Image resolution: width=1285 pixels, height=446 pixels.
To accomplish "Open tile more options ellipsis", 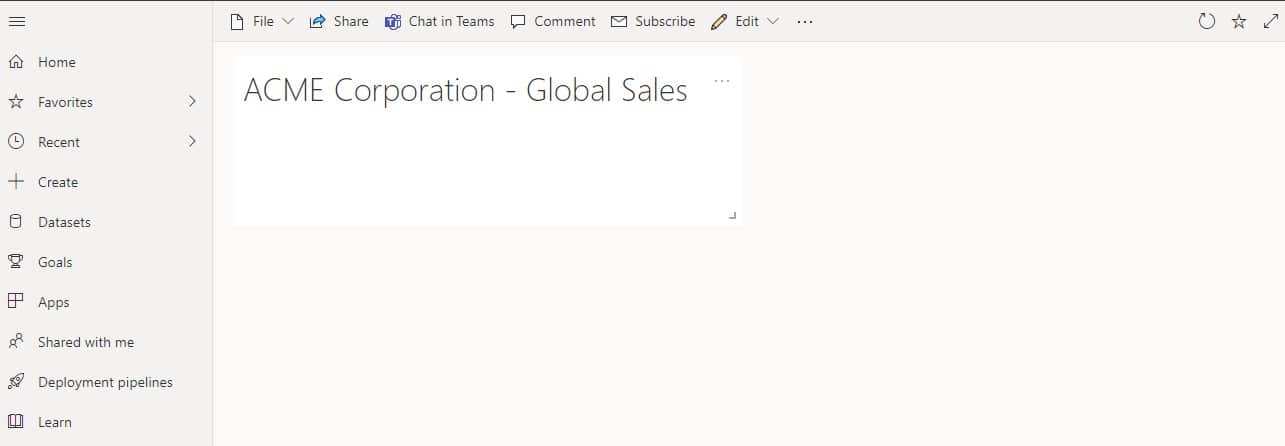I will click(x=722, y=81).
